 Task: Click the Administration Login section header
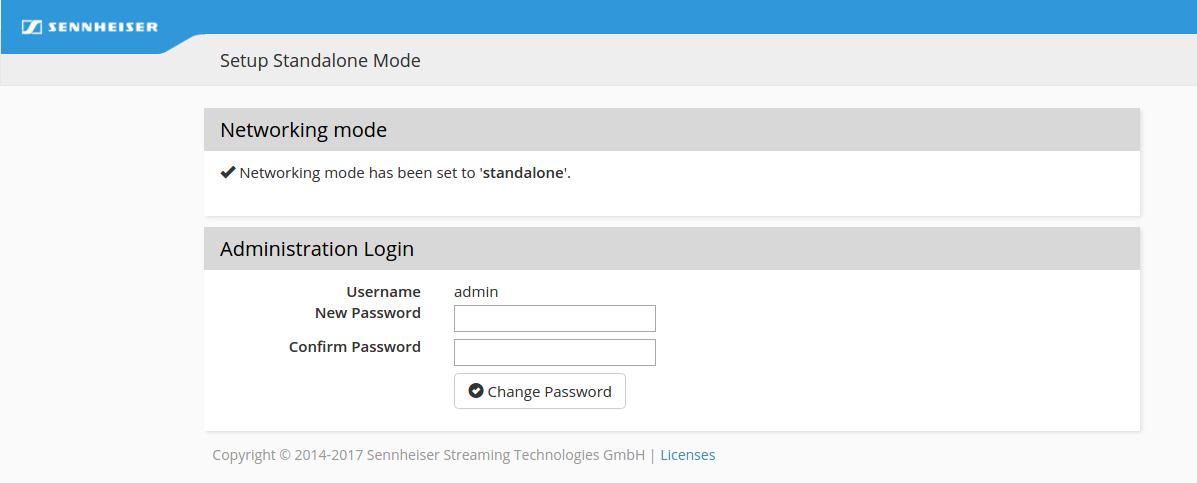[317, 249]
